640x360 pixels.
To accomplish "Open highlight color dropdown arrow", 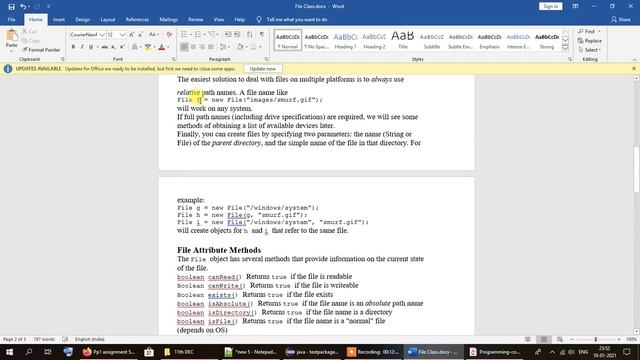I will (x=154, y=47).
